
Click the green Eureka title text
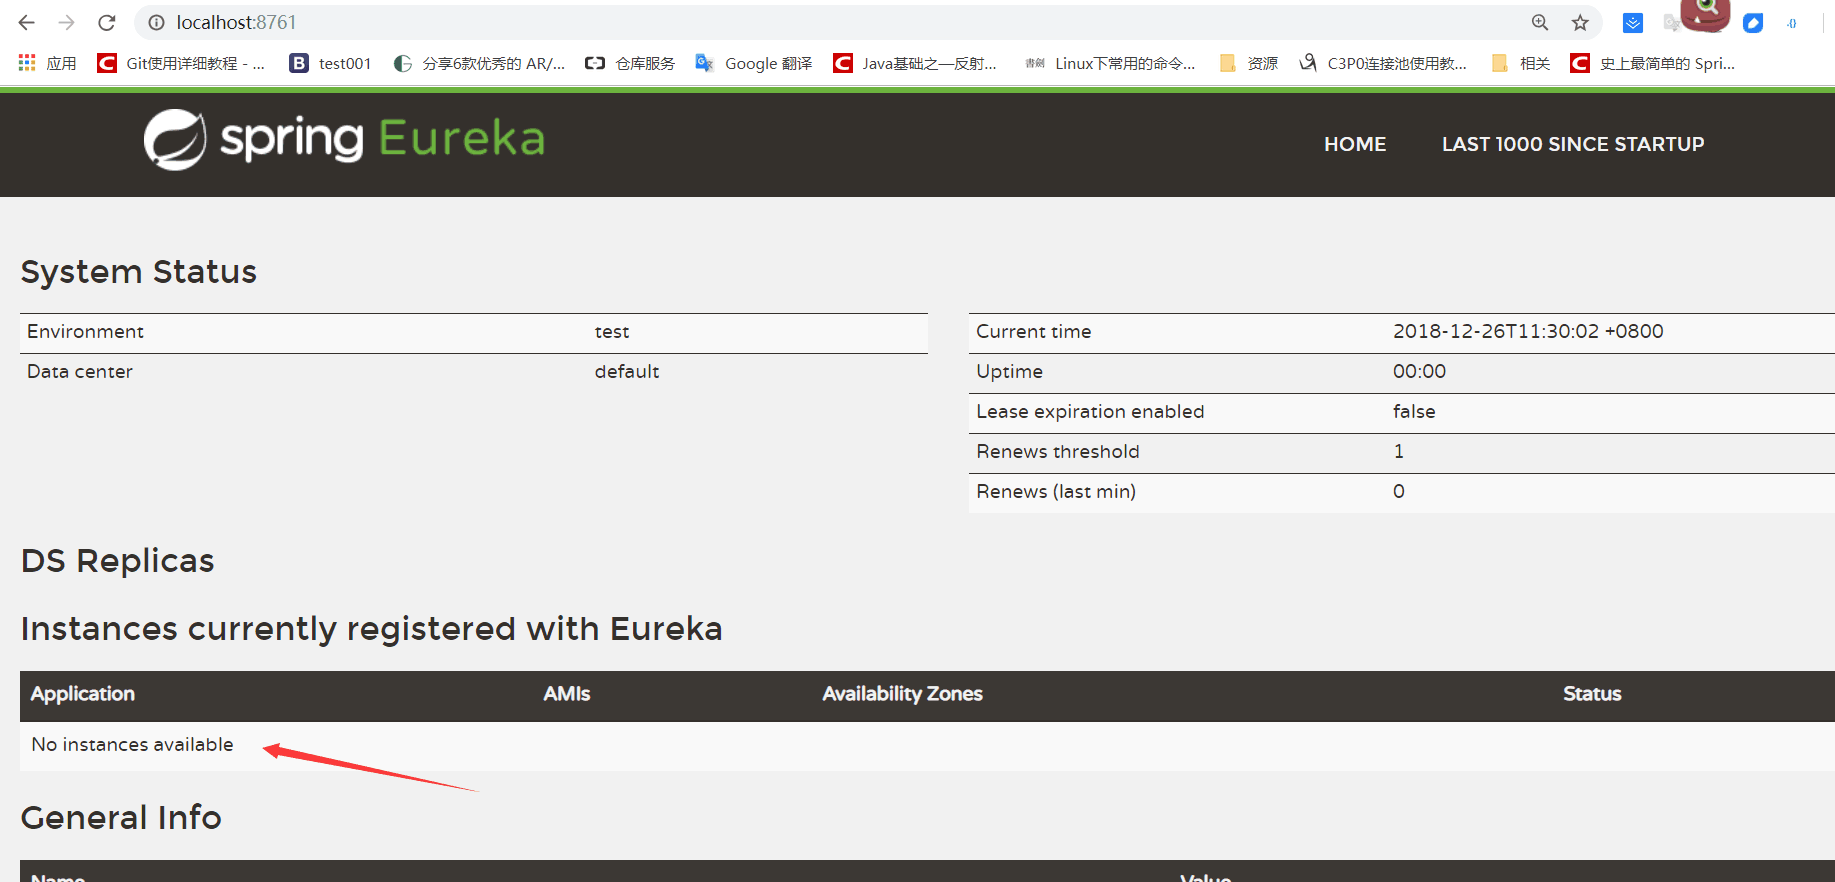462,139
